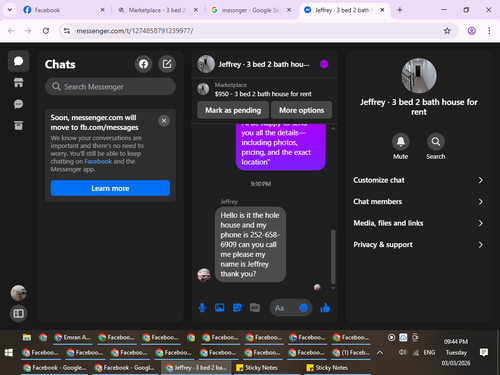This screenshot has width=500, height=375.
Task: Open profile avatar at sidebar bottom
Action: pyautogui.click(x=18, y=293)
